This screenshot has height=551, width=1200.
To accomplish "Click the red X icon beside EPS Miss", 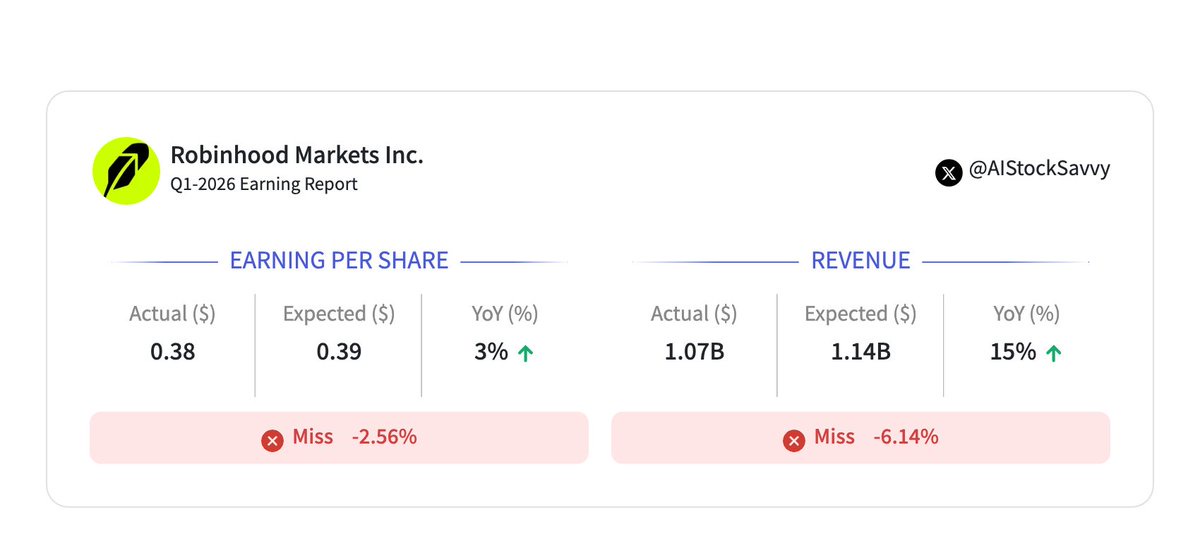I will click(x=272, y=440).
